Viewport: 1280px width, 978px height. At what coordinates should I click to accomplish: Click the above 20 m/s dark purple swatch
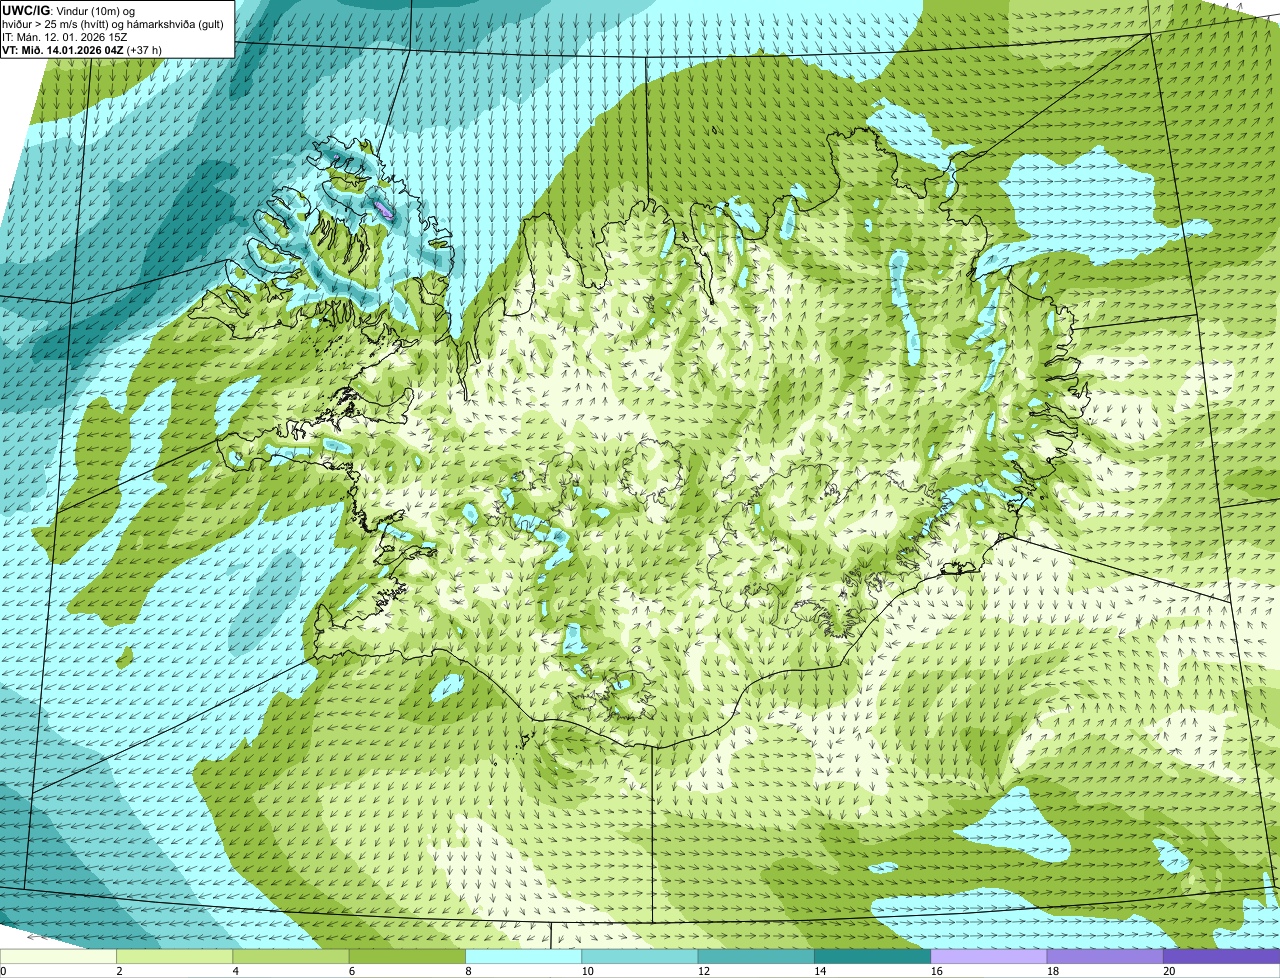pos(1221,957)
